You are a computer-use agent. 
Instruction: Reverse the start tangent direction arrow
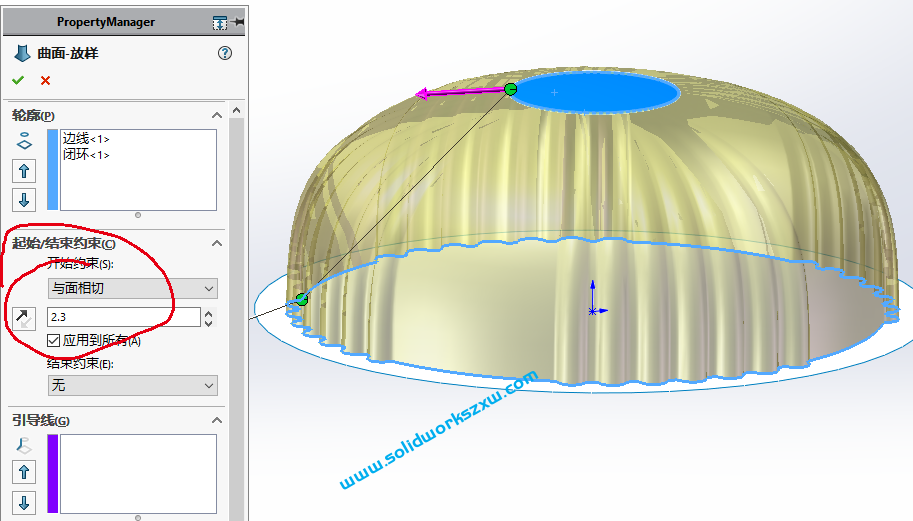point(24,318)
